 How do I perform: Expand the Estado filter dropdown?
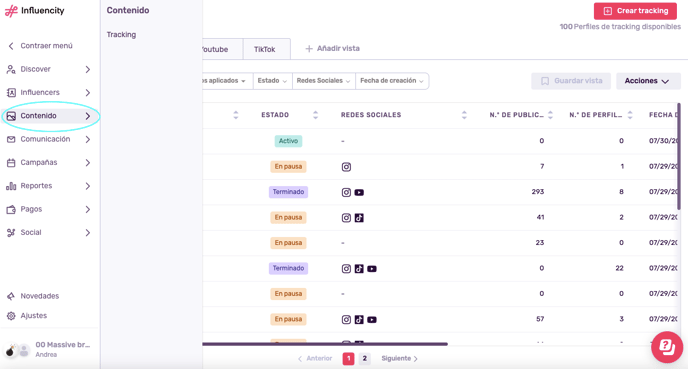(x=272, y=81)
